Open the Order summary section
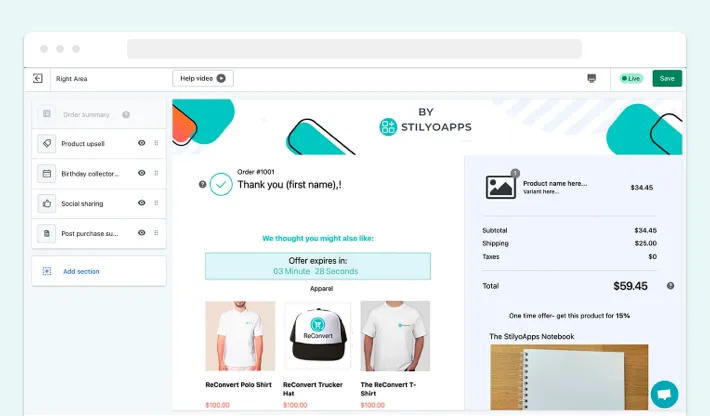 point(99,114)
